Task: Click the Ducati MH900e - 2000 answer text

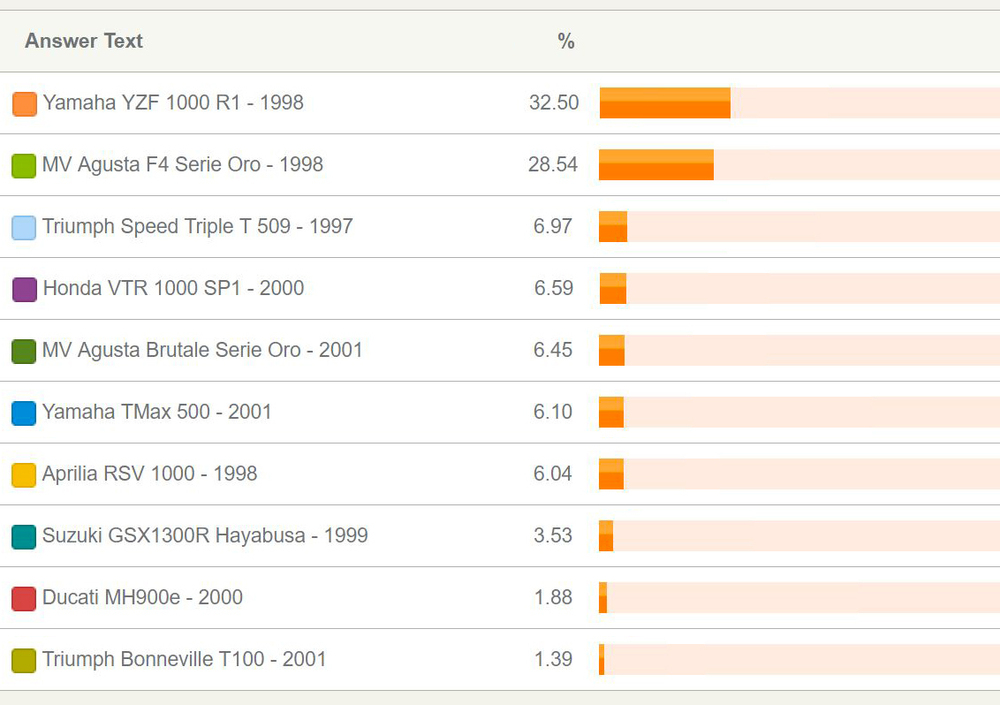Action: tap(142, 597)
